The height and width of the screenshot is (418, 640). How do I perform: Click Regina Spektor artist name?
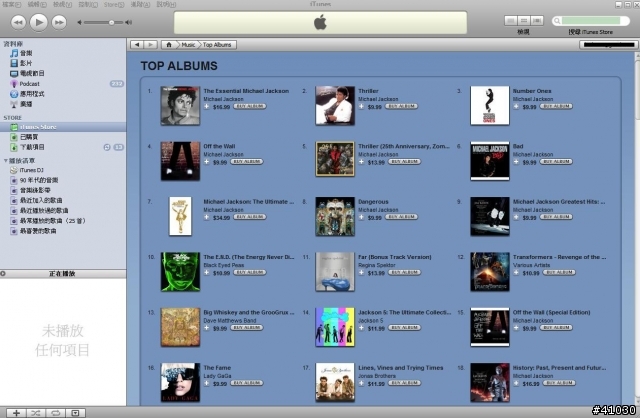pyautogui.click(x=377, y=265)
